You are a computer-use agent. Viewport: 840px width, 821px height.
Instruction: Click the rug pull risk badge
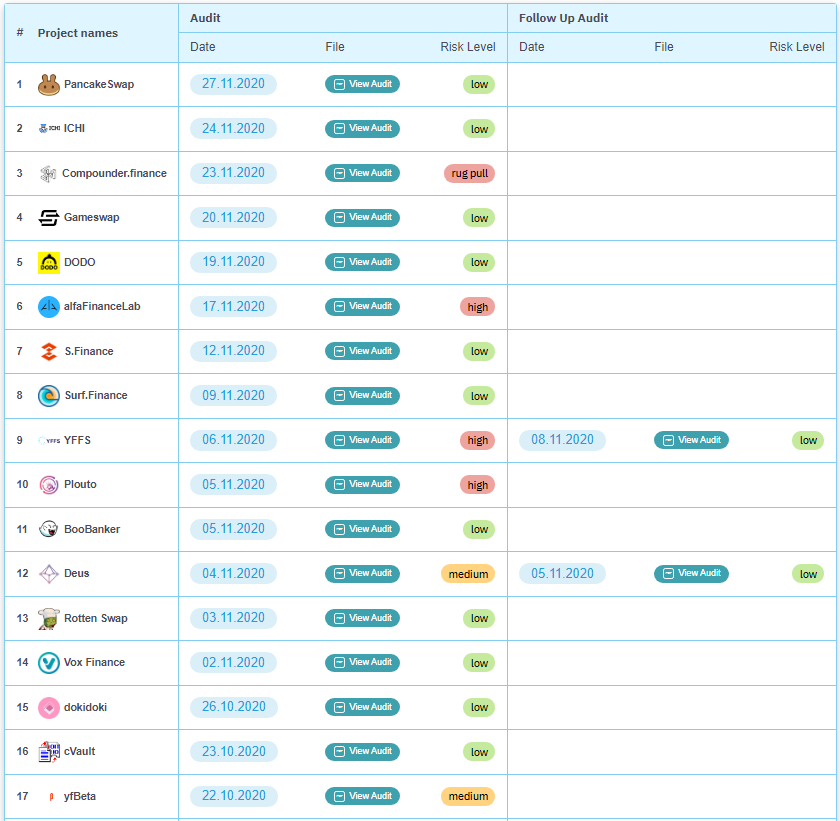coord(469,174)
